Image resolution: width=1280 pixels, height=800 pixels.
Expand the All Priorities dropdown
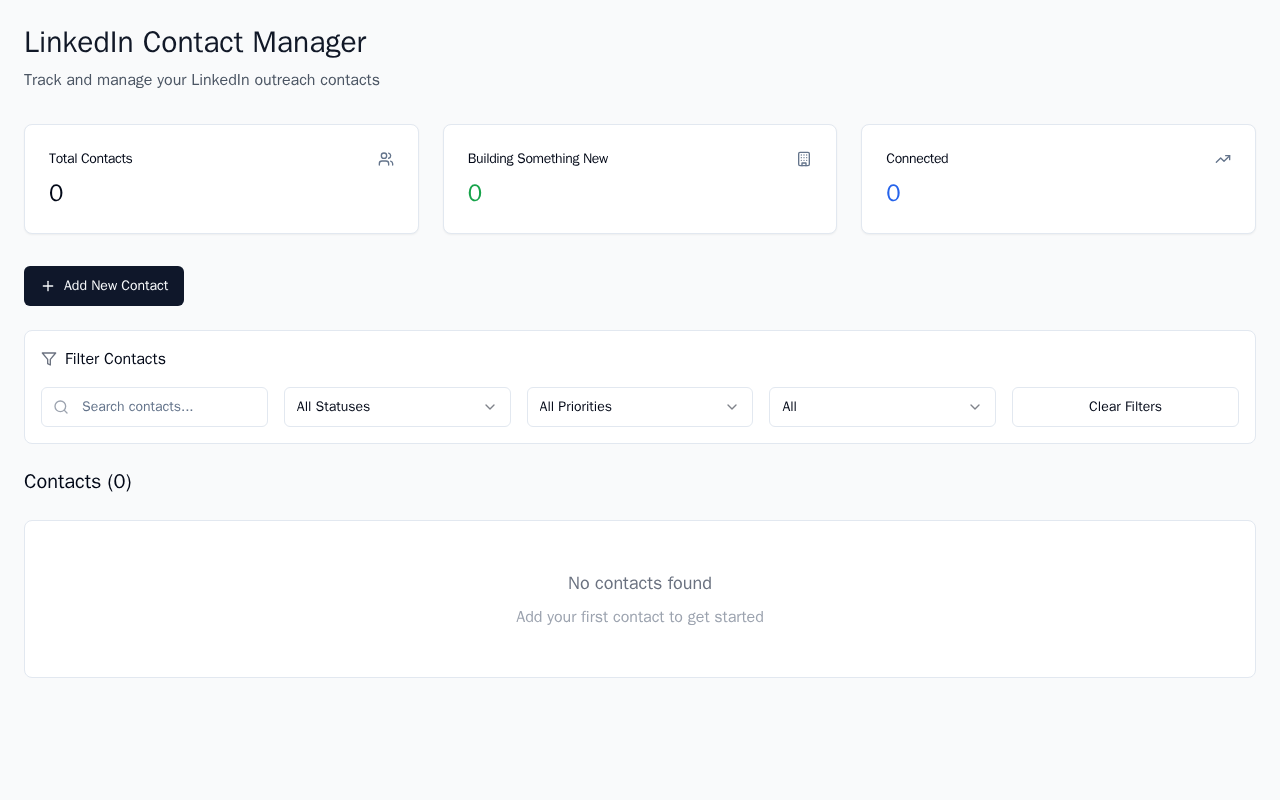click(640, 407)
